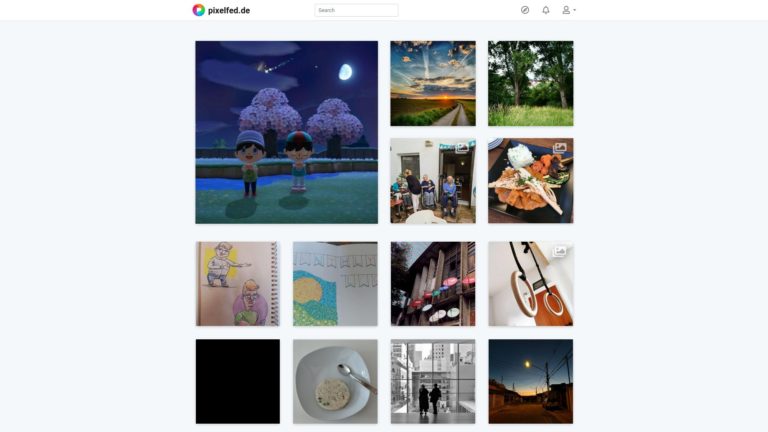This screenshot has height=432, width=768.
Task: Open the notifications bell icon
Action: click(546, 10)
